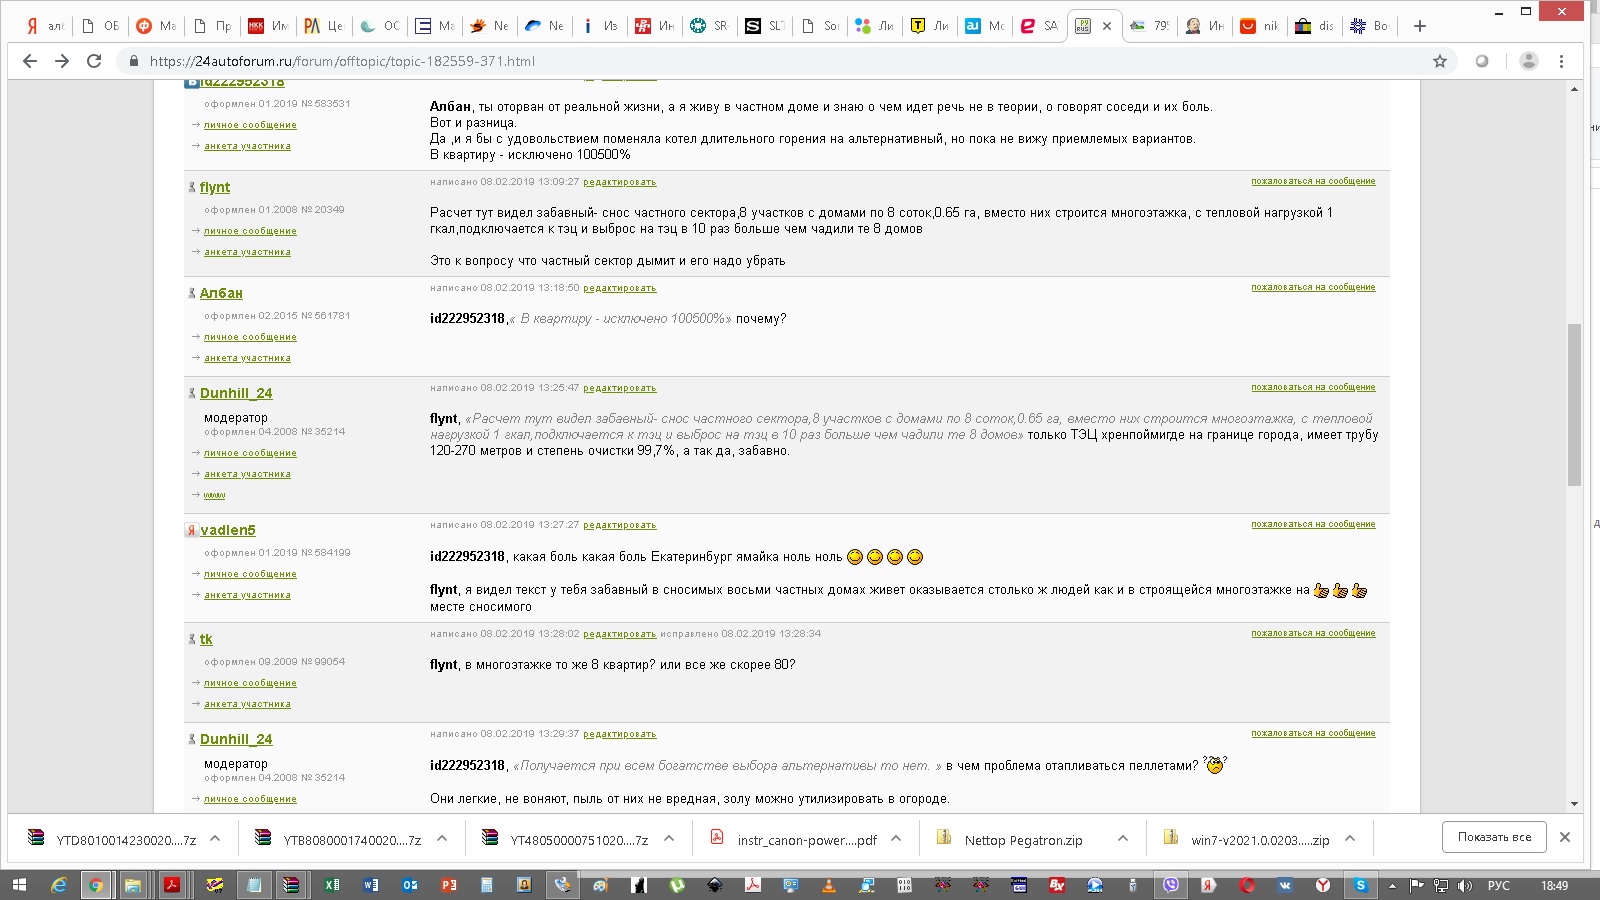View site security info via padlock icon
This screenshot has width=1600, height=900.
(x=133, y=61)
